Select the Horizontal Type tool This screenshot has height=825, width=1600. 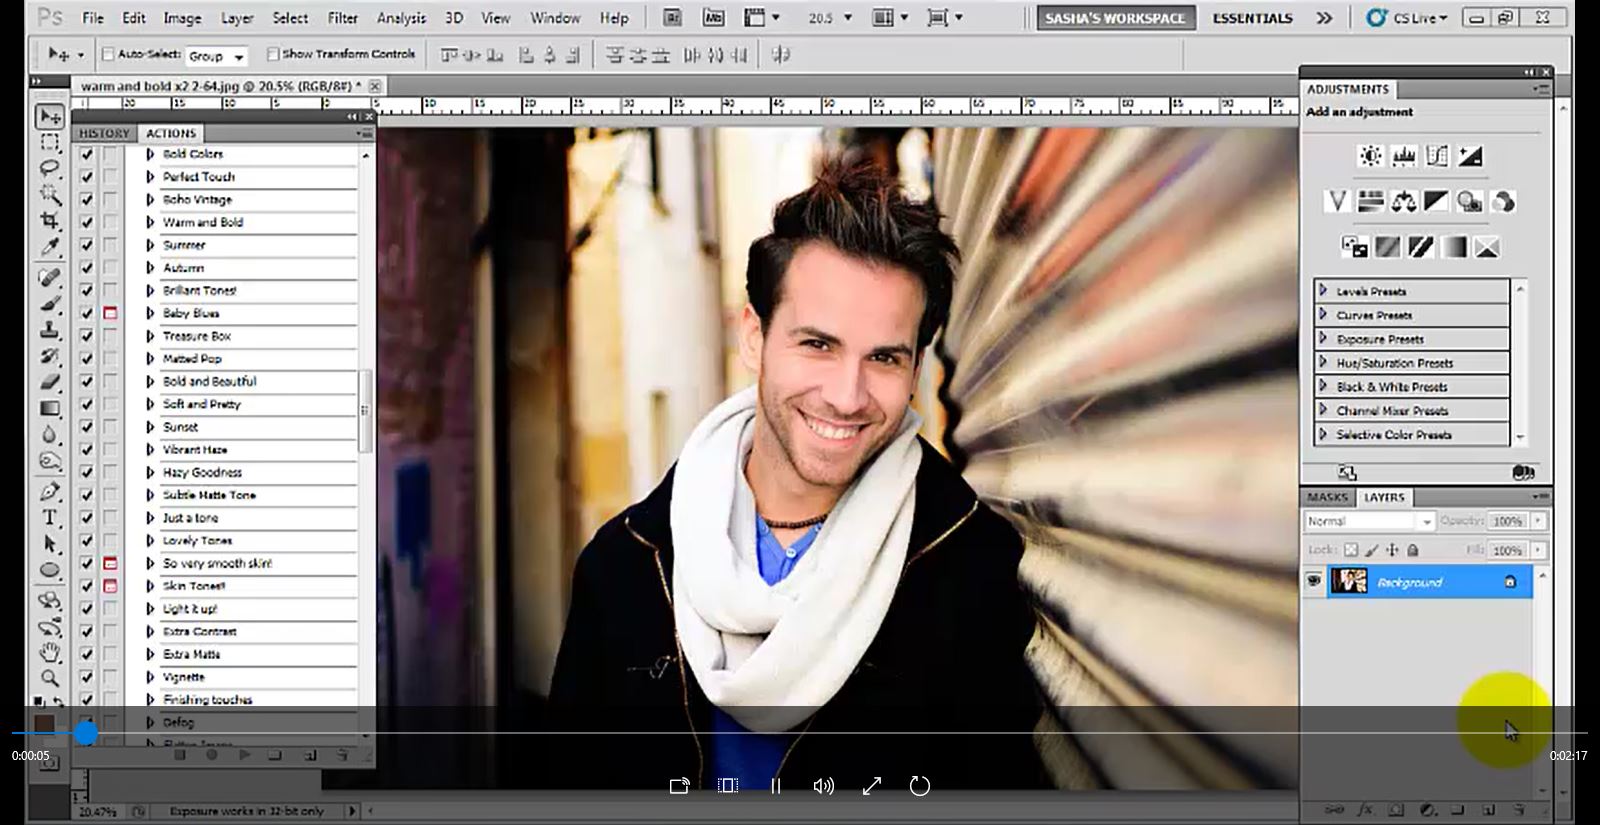click(49, 518)
